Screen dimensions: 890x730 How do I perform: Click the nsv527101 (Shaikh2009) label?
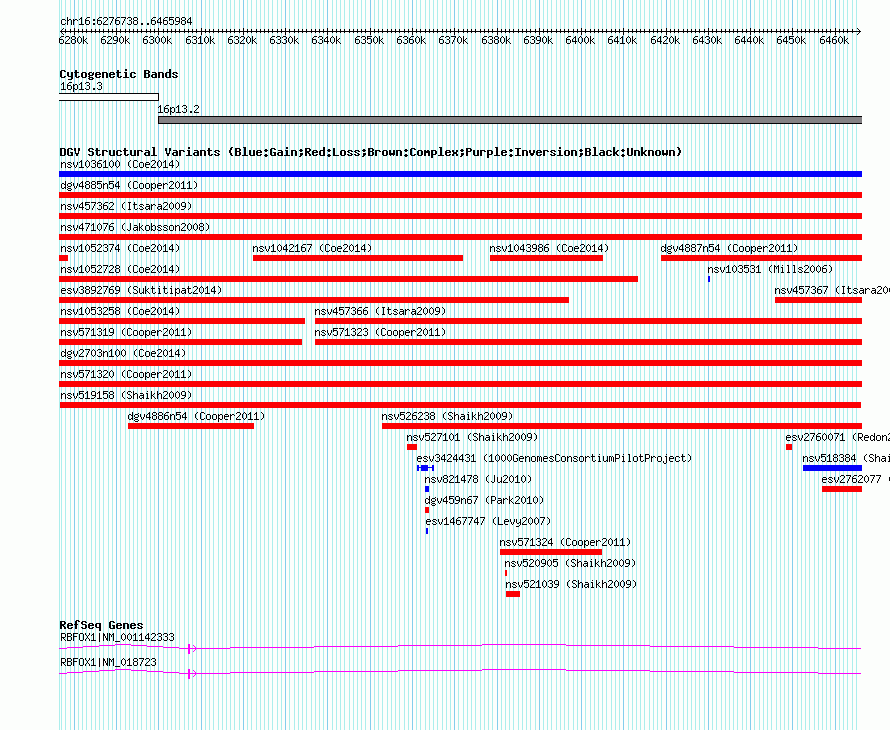point(472,437)
